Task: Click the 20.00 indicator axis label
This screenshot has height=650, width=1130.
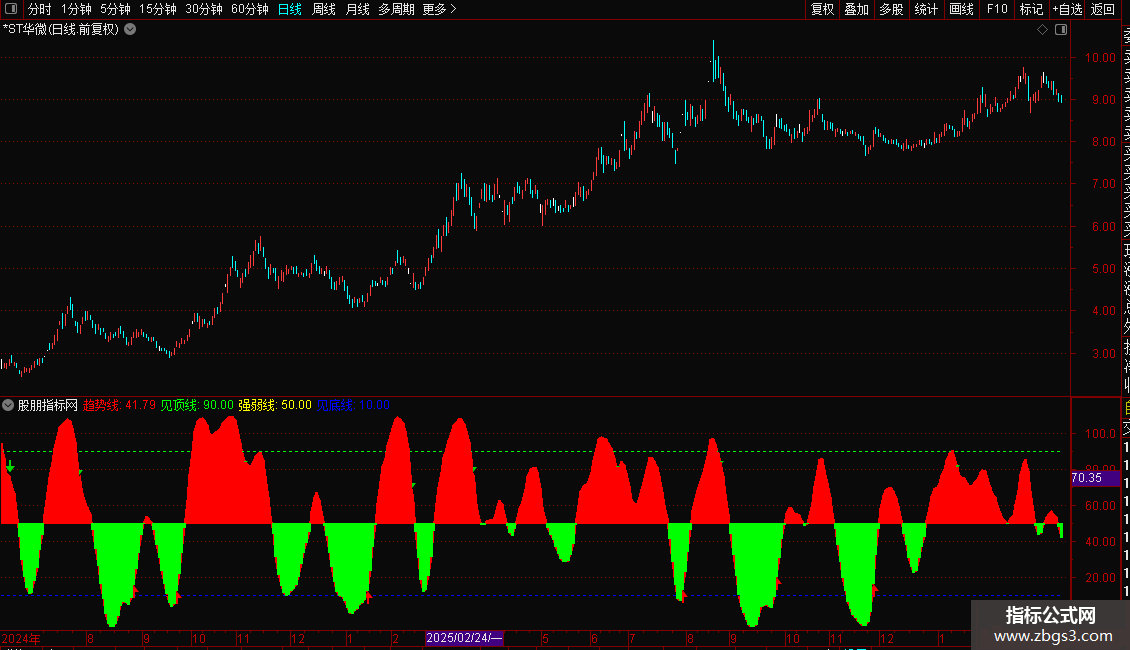Action: coord(1100,578)
